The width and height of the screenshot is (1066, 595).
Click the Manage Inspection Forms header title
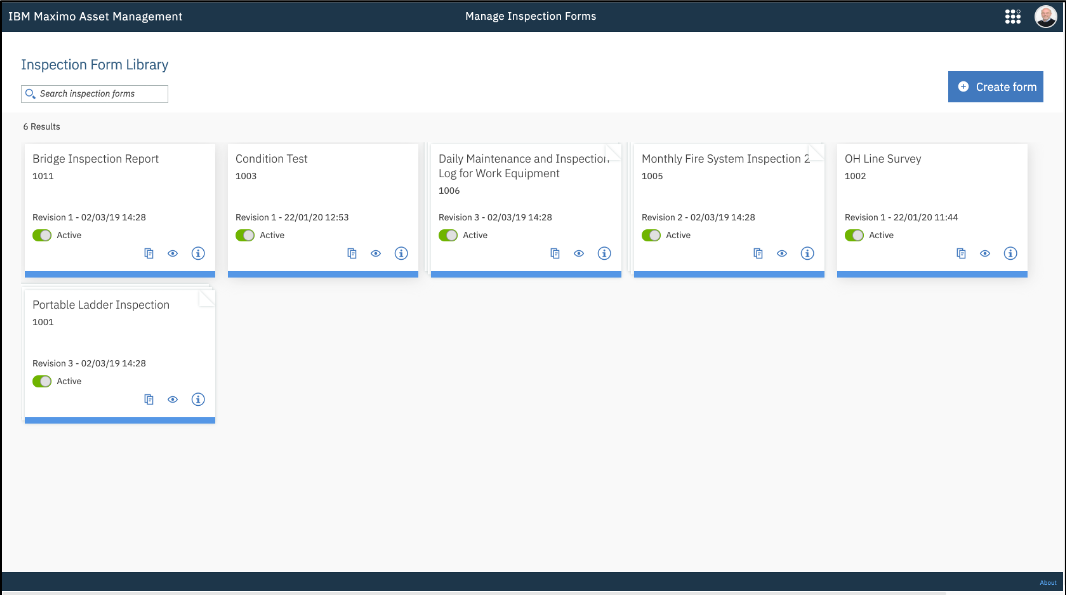[x=530, y=16]
